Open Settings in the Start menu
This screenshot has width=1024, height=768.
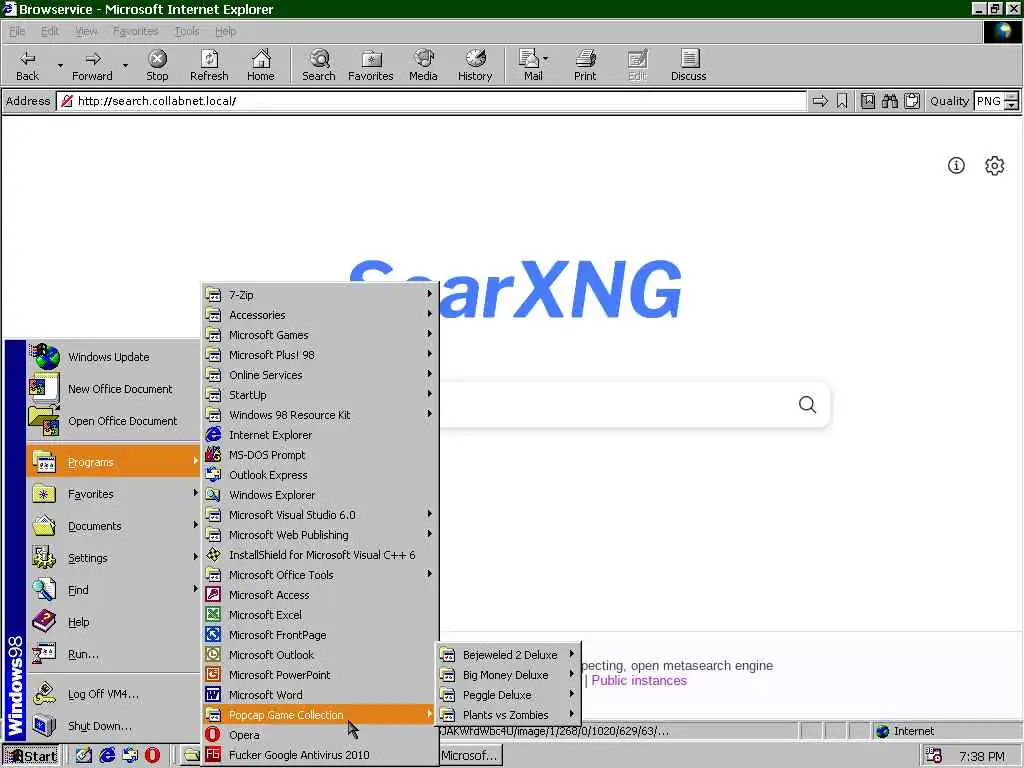click(x=114, y=558)
